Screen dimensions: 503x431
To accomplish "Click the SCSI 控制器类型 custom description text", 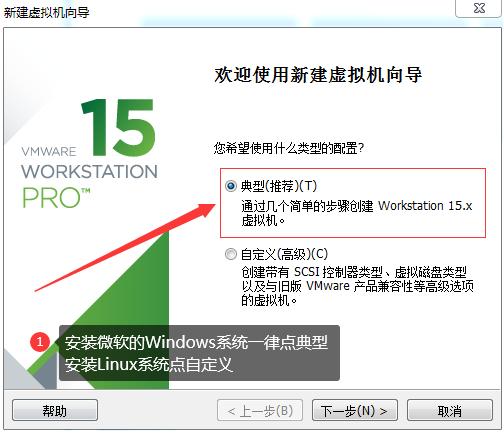I will (357, 286).
